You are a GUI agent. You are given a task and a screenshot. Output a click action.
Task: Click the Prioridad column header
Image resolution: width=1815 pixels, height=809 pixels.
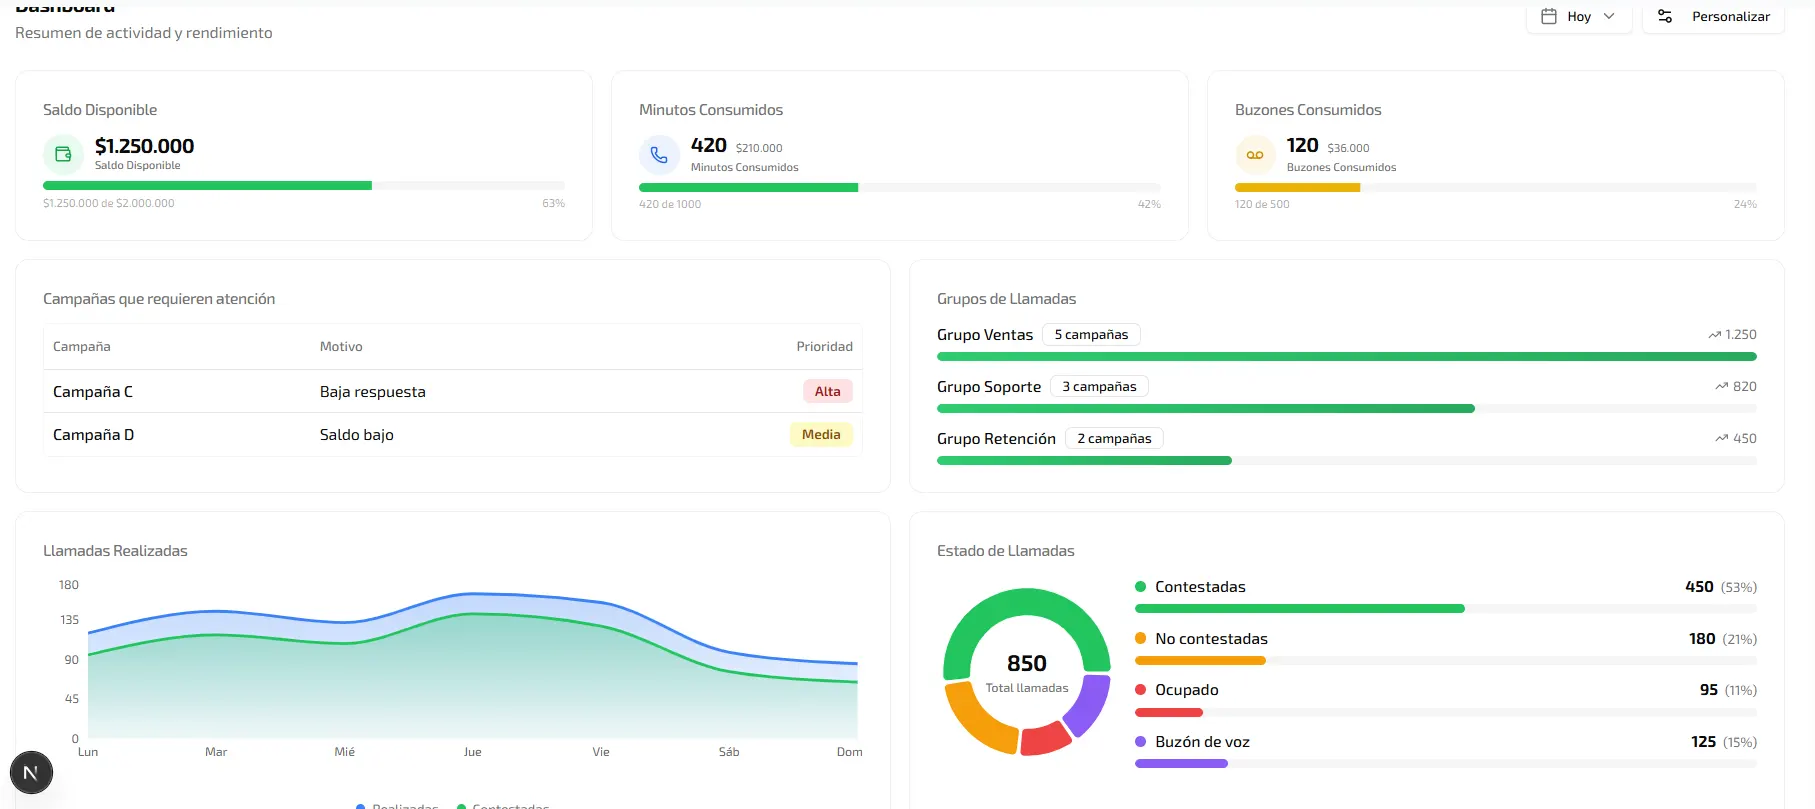click(x=824, y=347)
